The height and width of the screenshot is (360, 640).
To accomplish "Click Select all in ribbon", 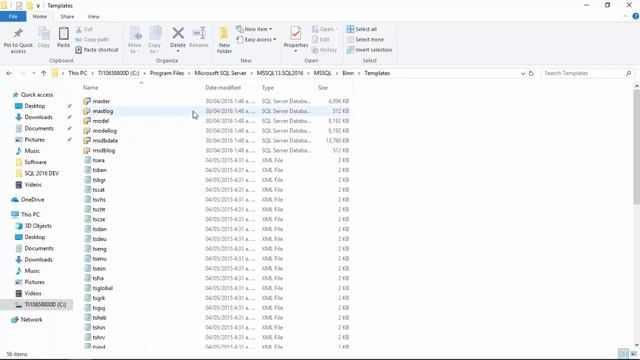I will [x=362, y=29].
